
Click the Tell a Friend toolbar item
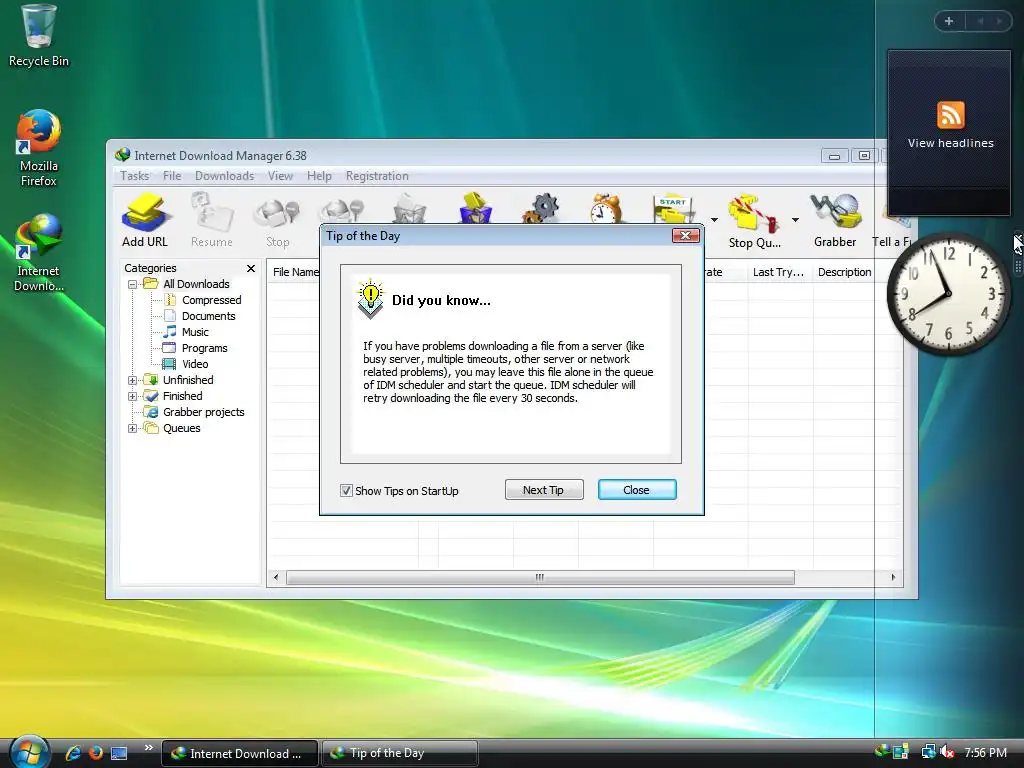click(x=892, y=225)
